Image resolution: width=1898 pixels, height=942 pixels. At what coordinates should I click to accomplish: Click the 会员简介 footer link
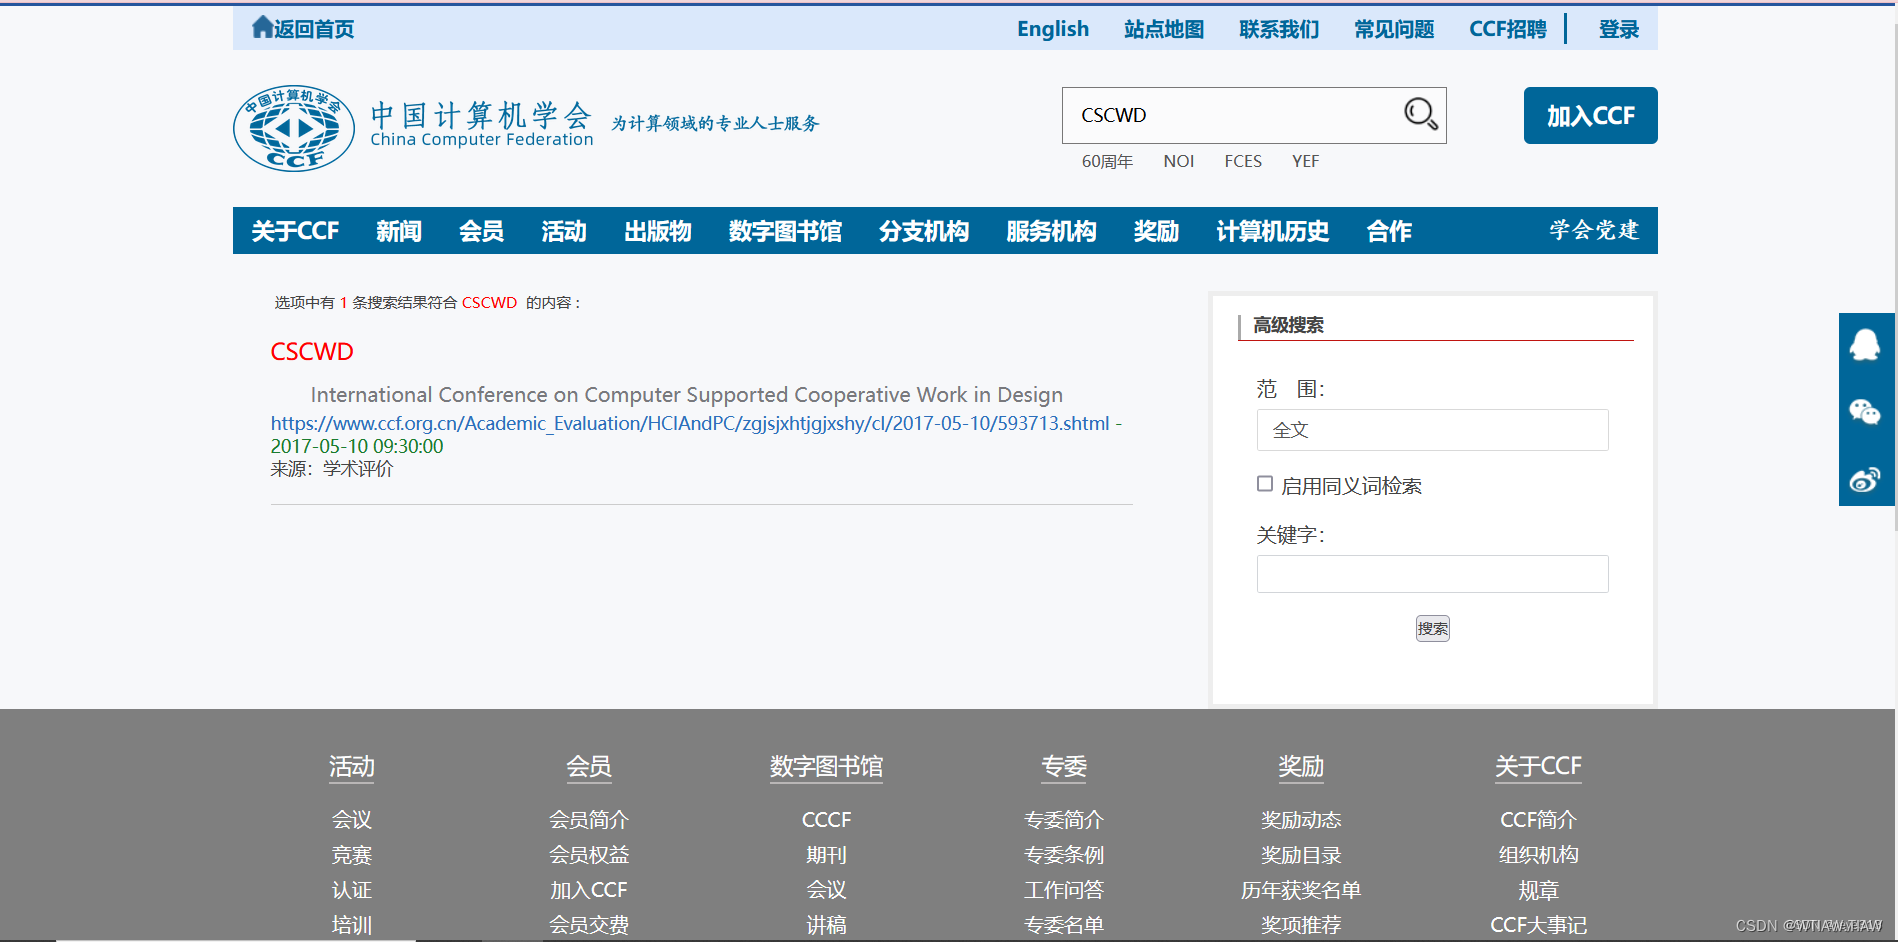pyautogui.click(x=588, y=819)
